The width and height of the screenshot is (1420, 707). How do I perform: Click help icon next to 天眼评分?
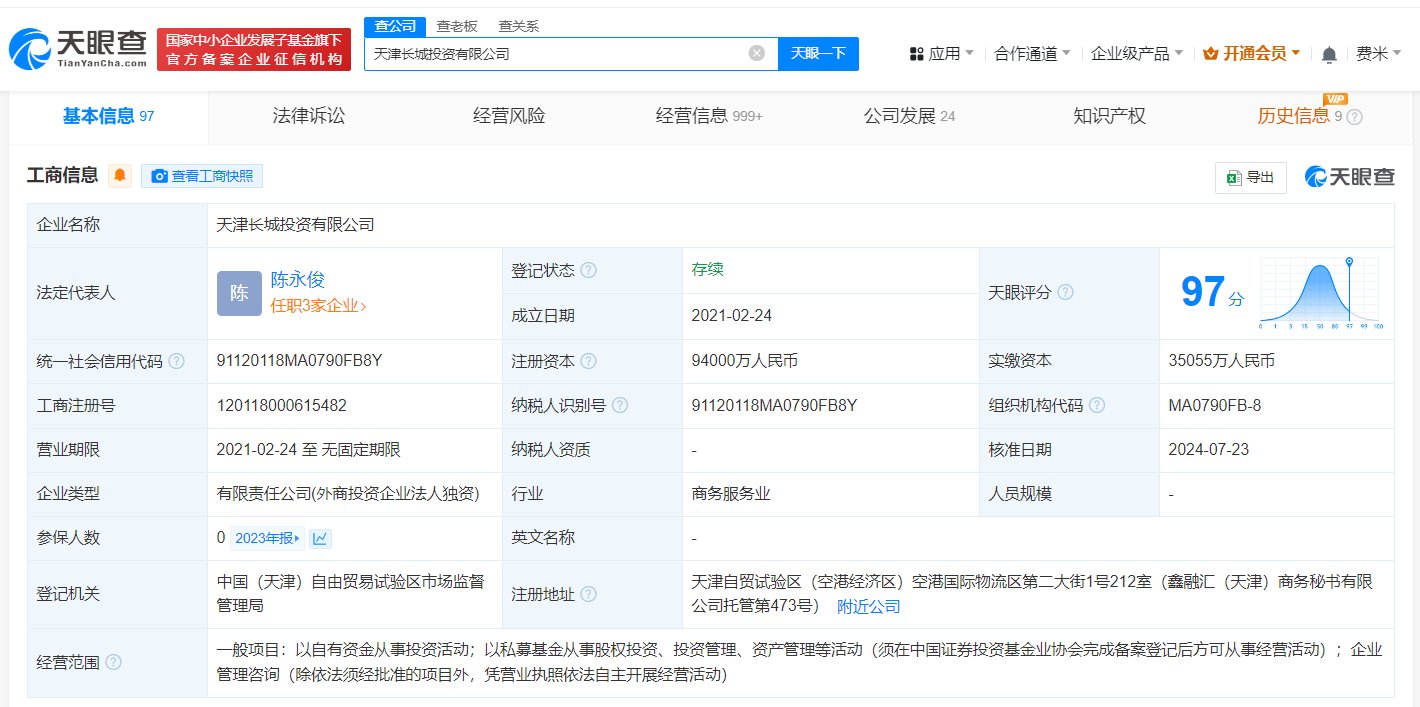(1065, 292)
